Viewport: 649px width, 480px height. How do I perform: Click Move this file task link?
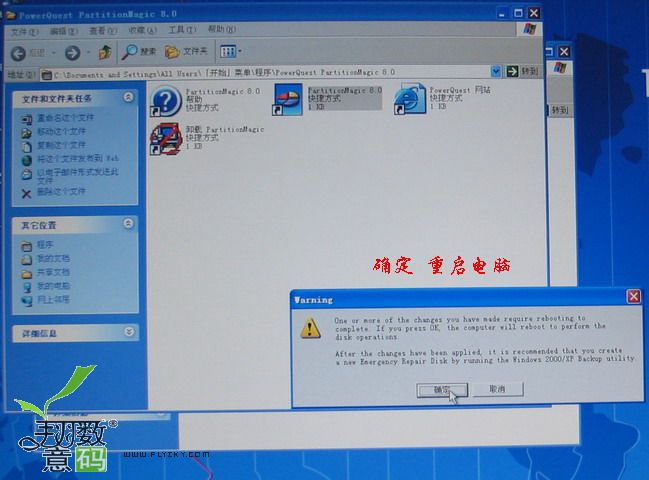[x=61, y=132]
